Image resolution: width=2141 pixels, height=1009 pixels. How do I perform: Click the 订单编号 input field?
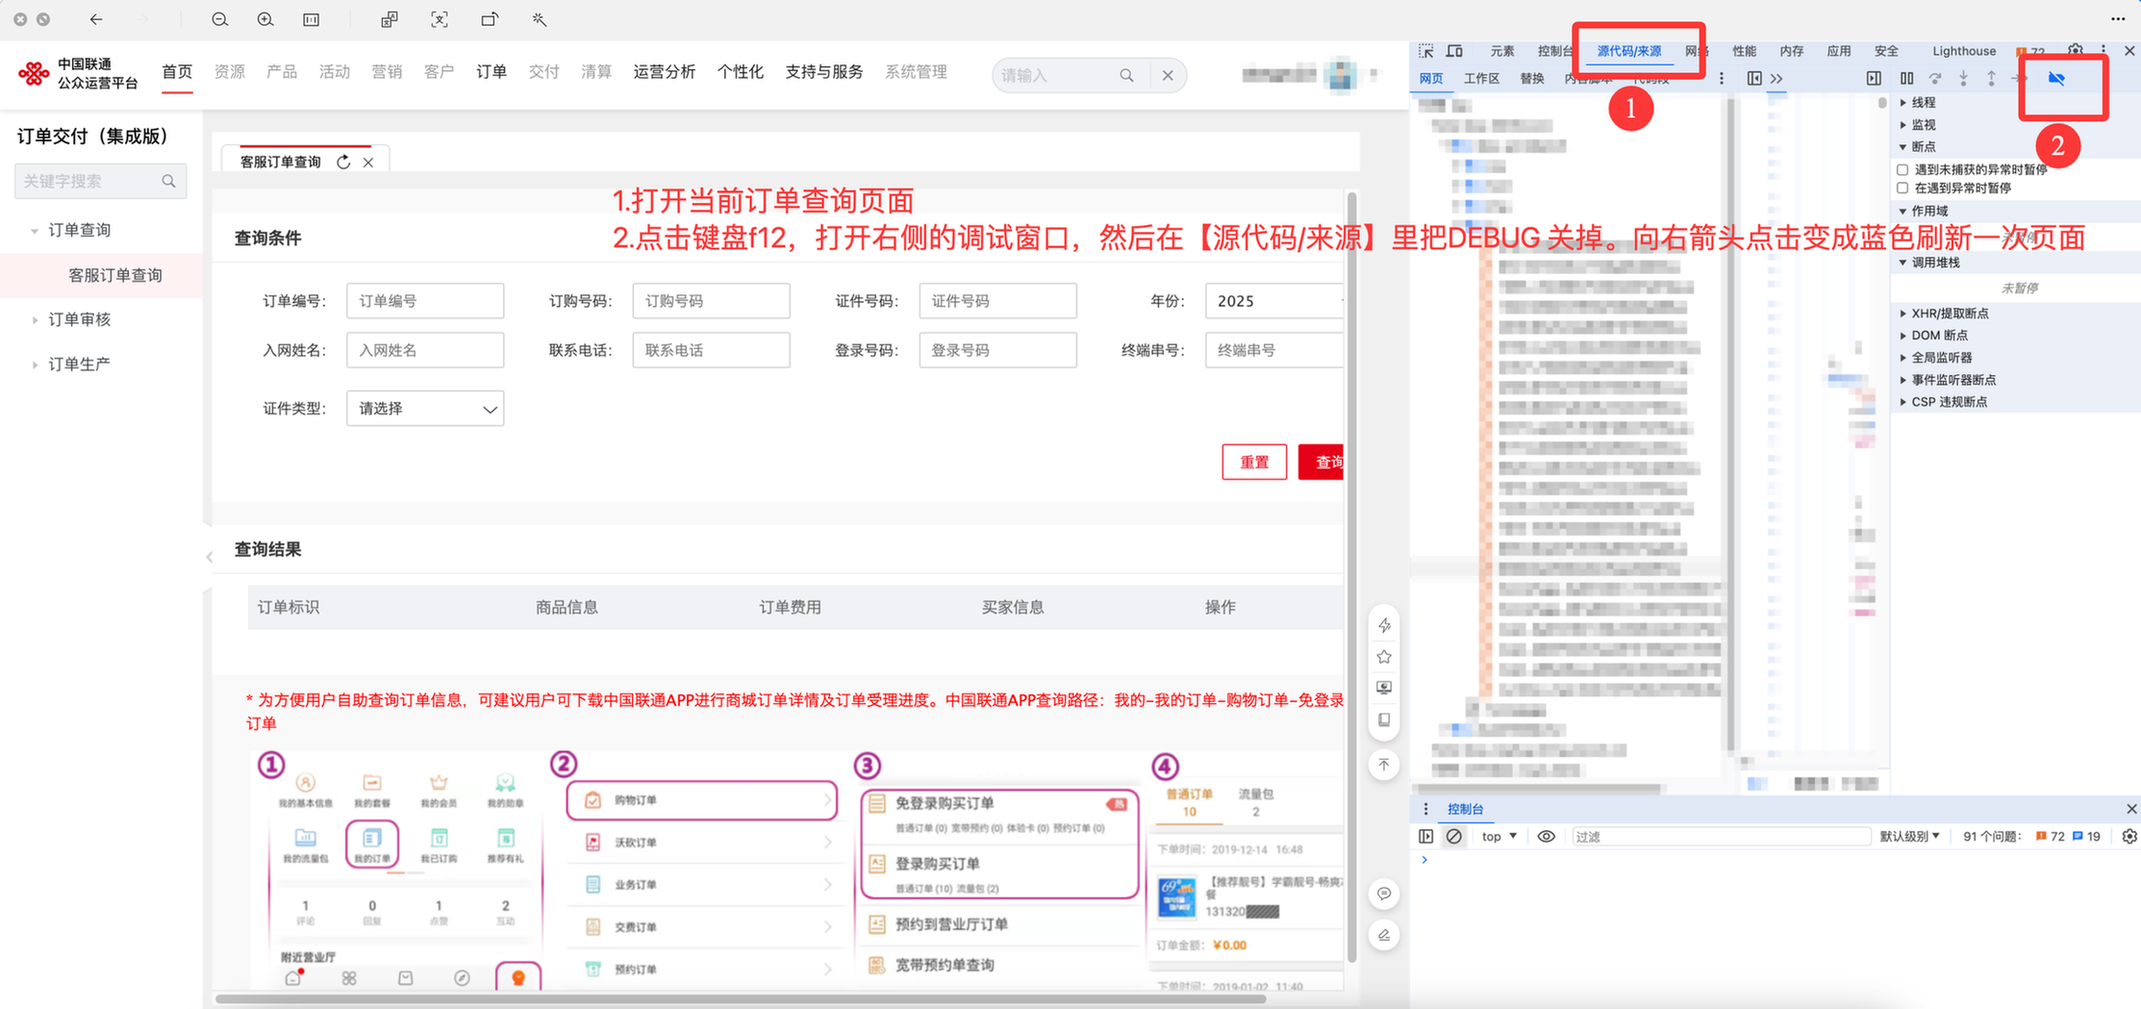point(425,300)
